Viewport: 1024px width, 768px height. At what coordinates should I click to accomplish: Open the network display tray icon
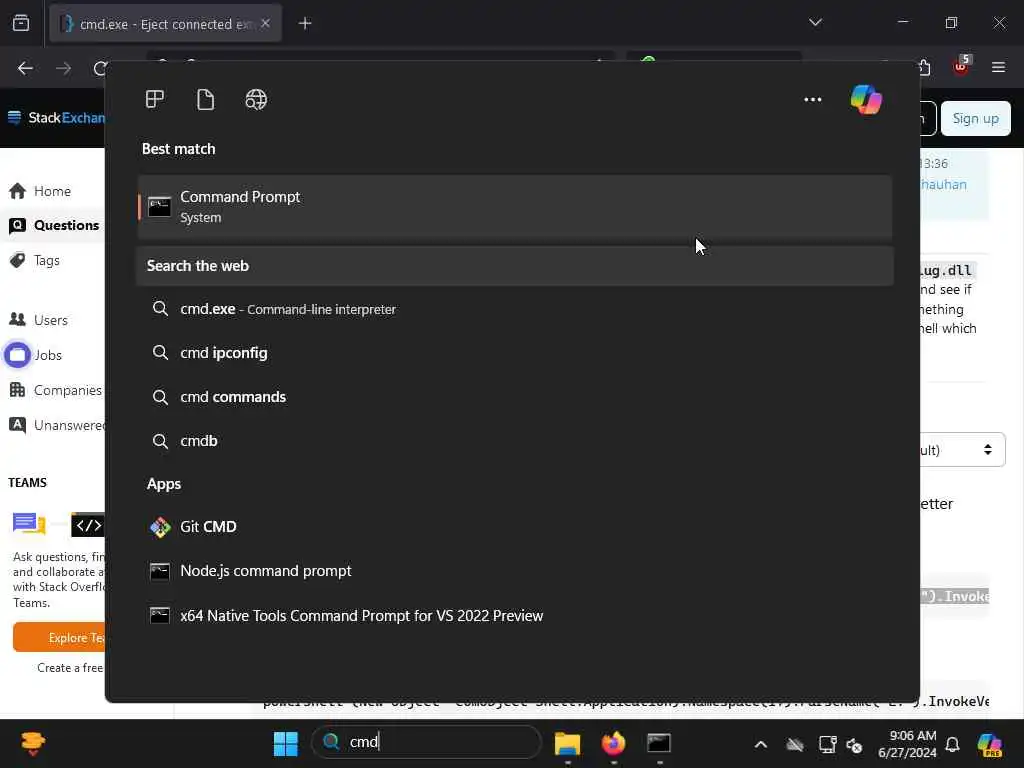[827, 744]
